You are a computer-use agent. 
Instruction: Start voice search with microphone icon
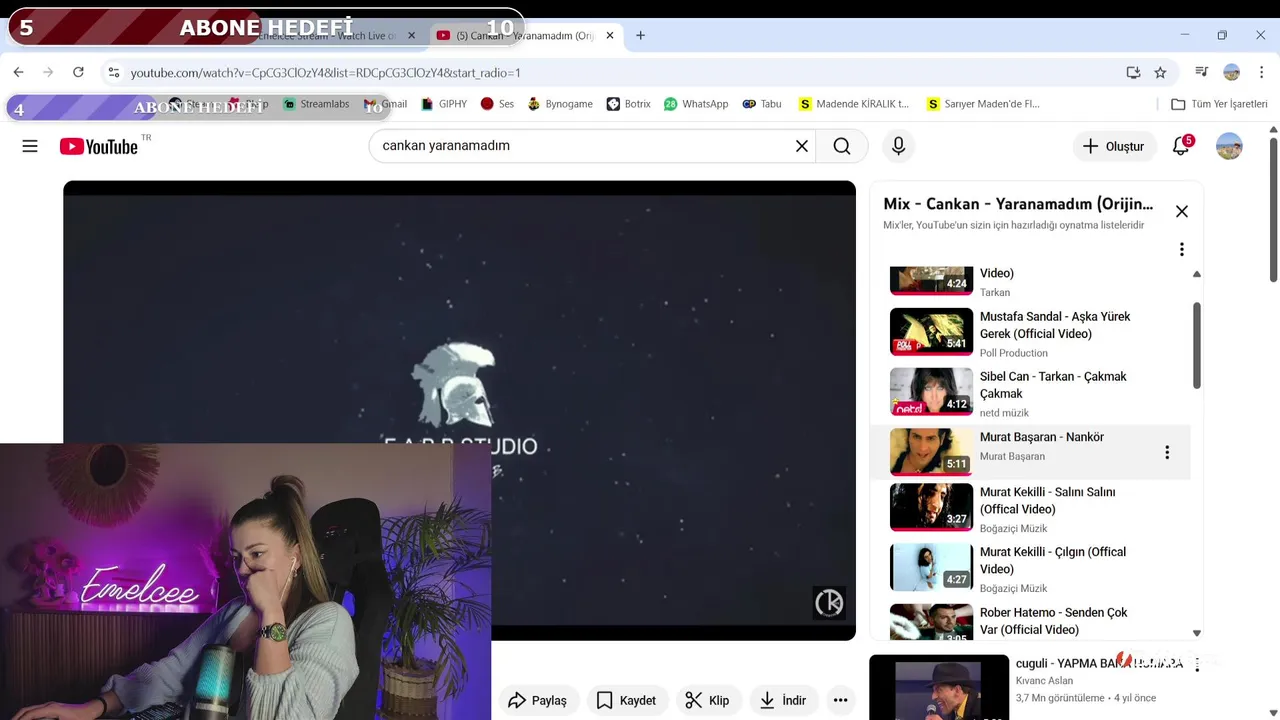(x=898, y=146)
